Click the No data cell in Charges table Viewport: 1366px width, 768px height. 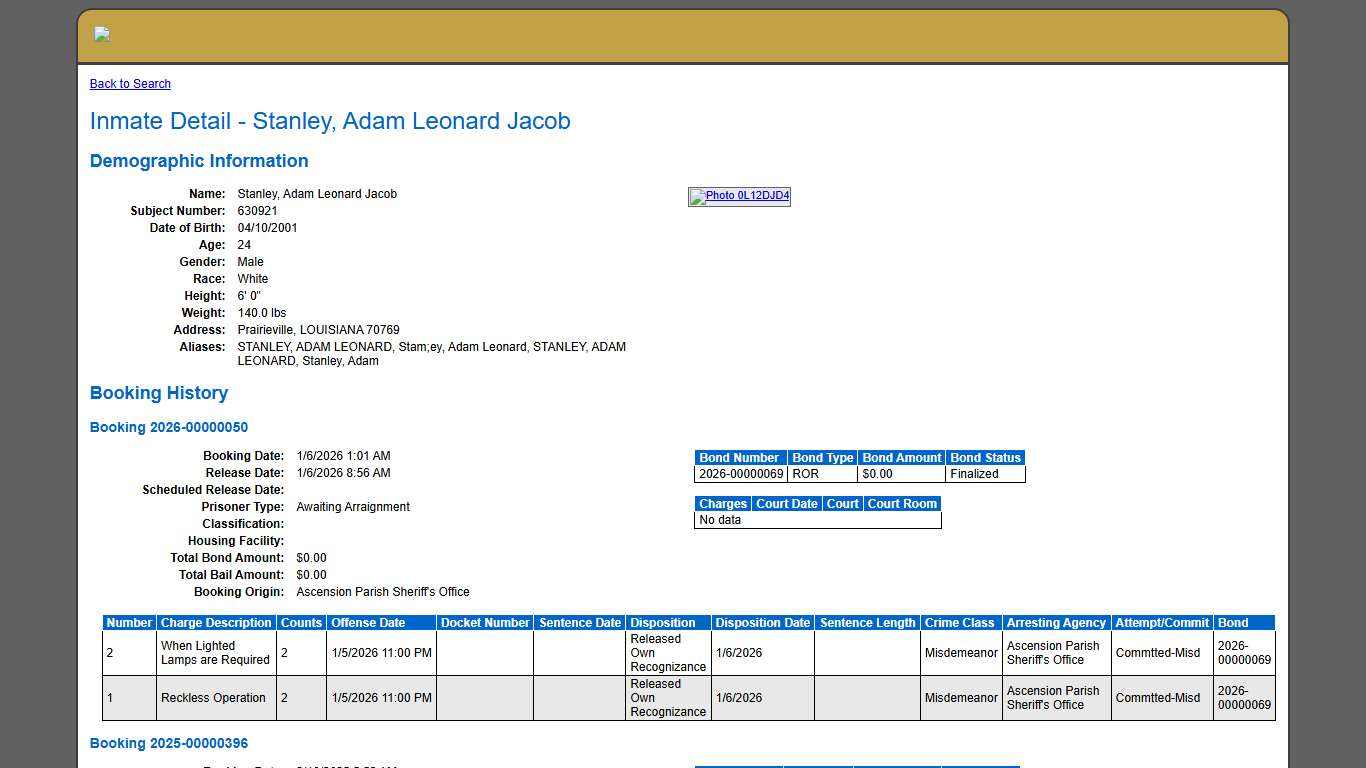point(720,519)
